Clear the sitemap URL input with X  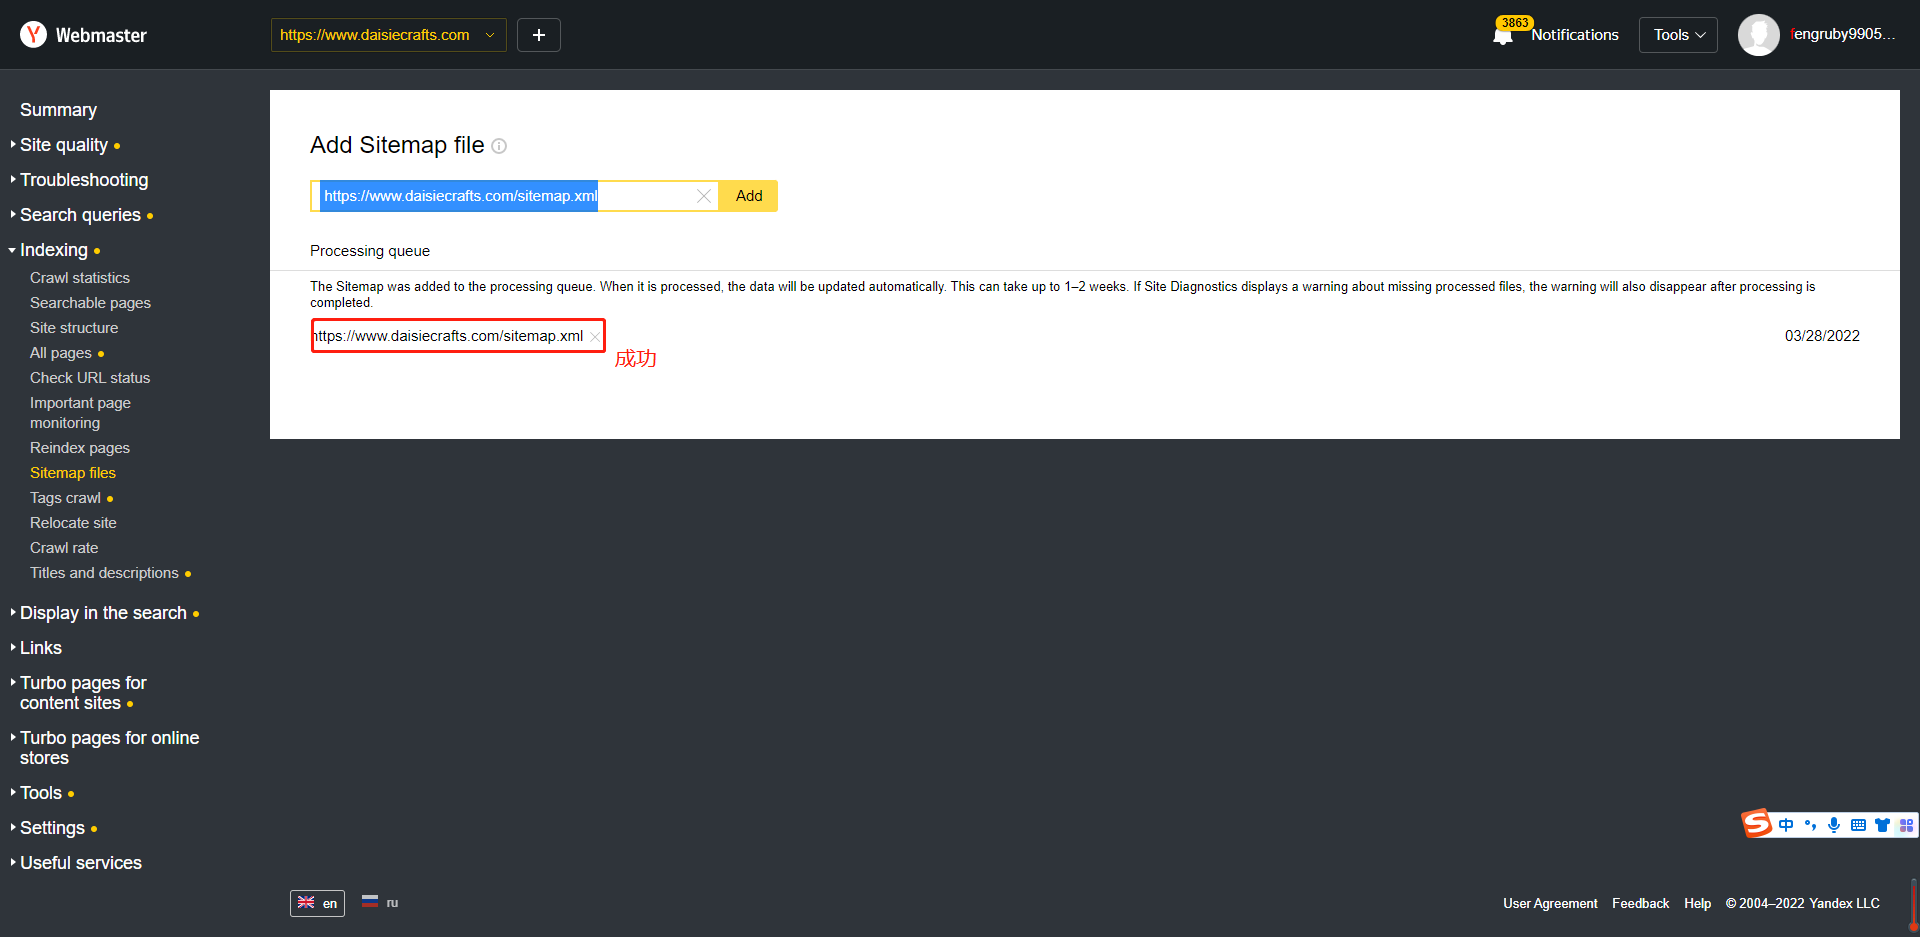704,196
